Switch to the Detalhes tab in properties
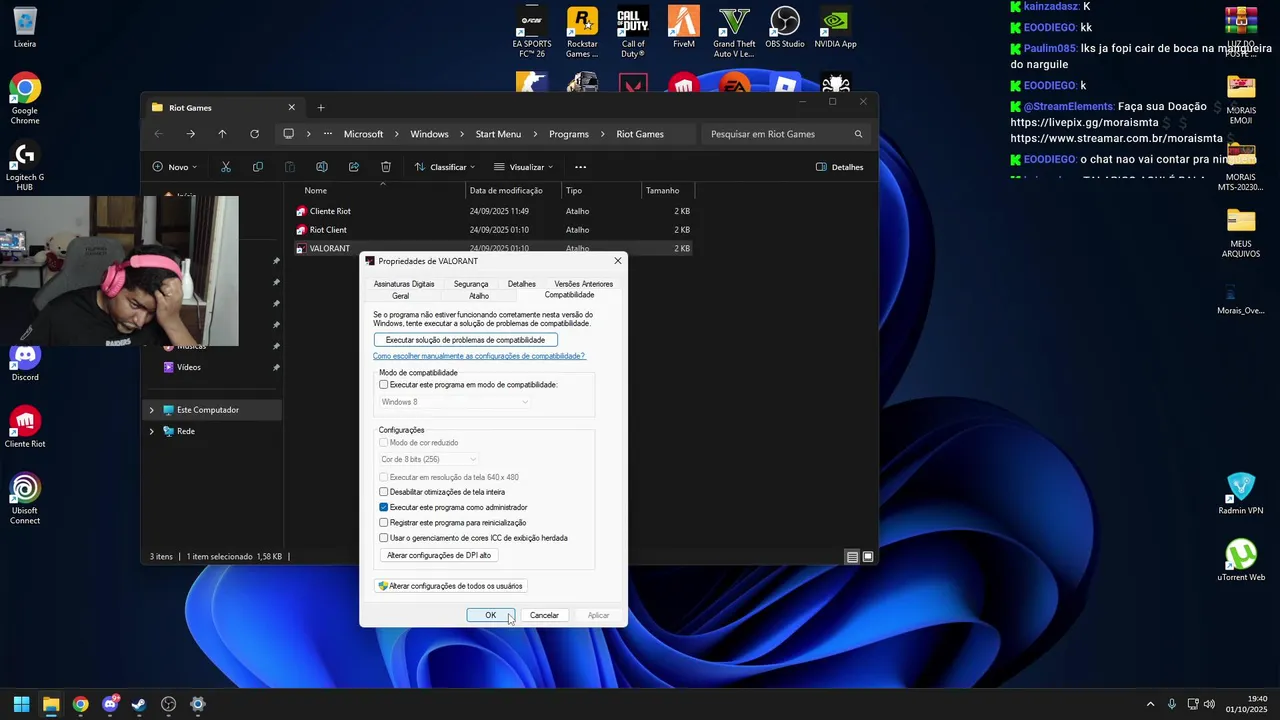Viewport: 1280px width, 720px height. tap(522, 284)
